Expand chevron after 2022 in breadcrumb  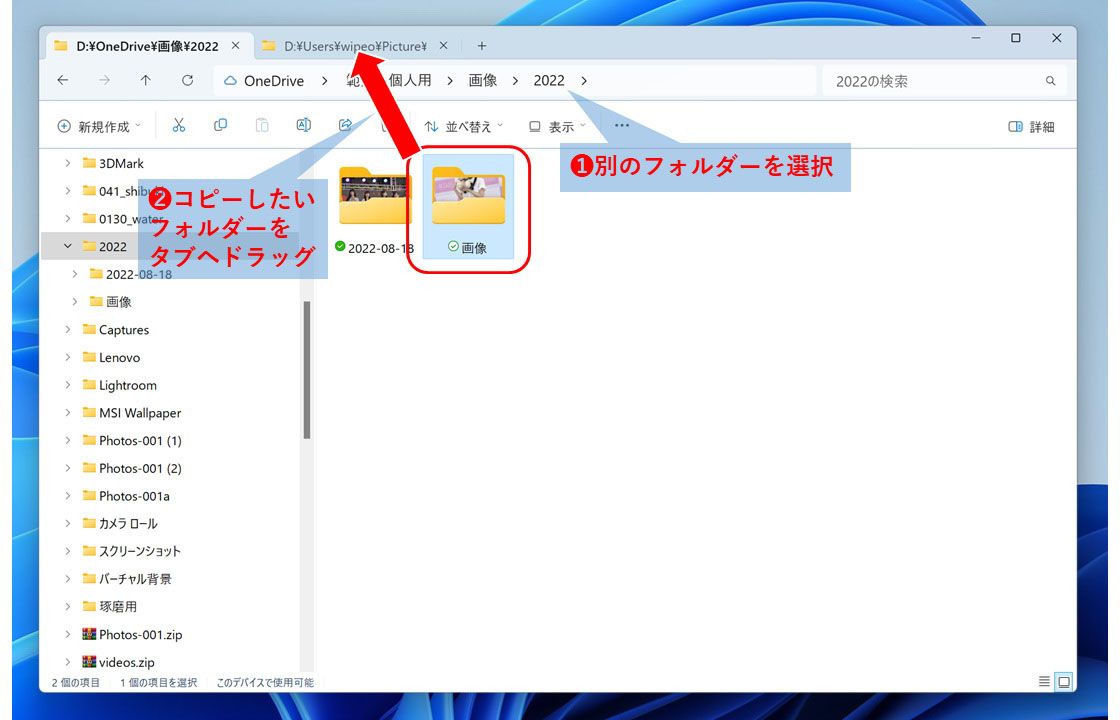point(584,81)
